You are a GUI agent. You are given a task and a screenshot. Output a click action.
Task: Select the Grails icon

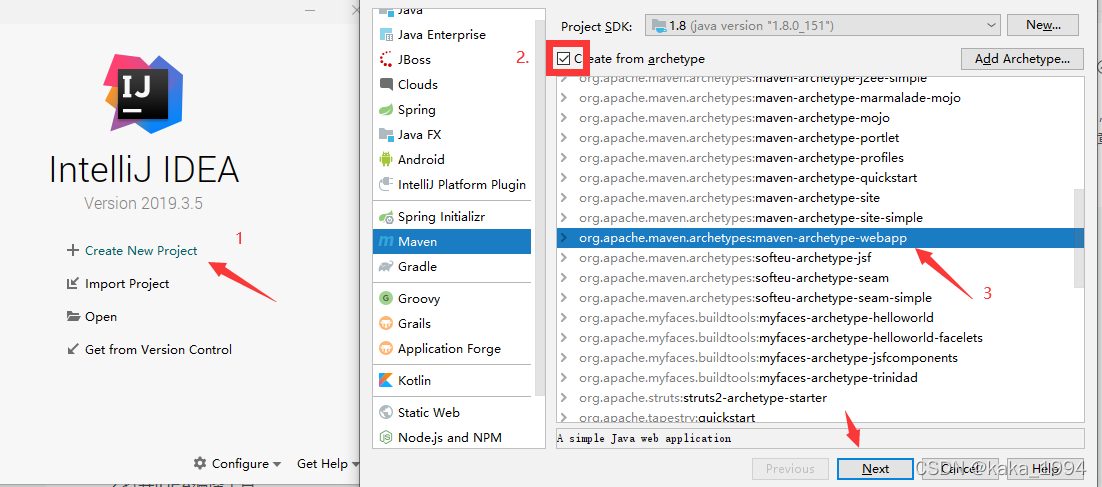tap(386, 324)
